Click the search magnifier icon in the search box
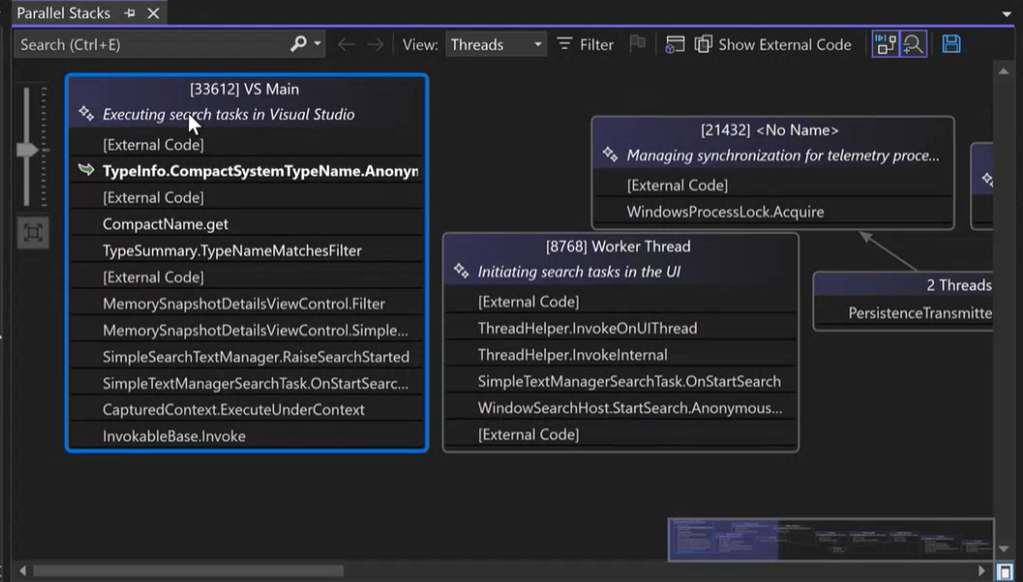This screenshot has height=582, width=1023. pos(298,44)
